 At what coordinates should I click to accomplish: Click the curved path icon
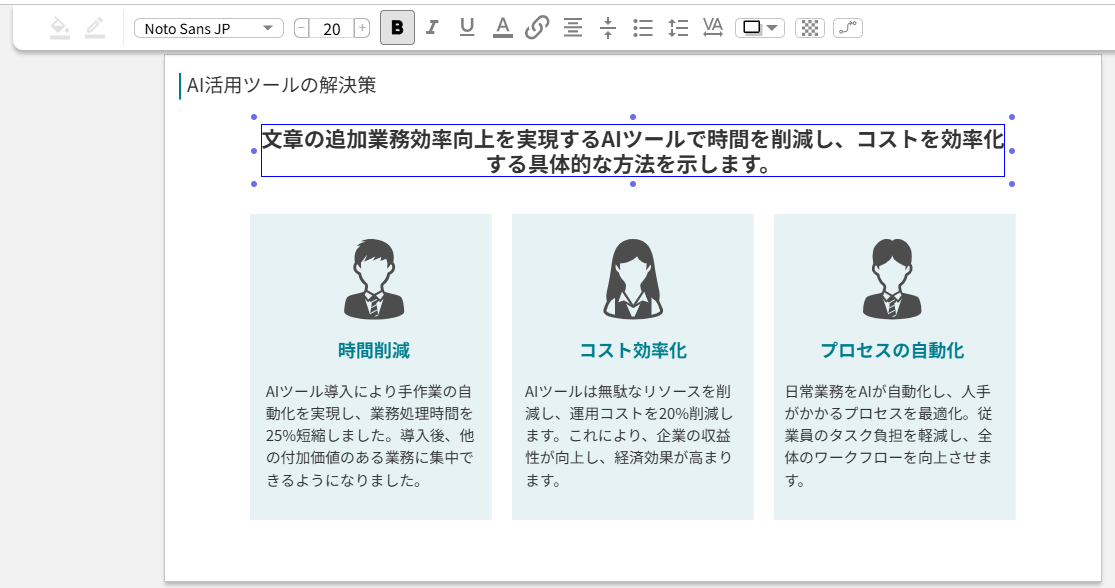848,28
